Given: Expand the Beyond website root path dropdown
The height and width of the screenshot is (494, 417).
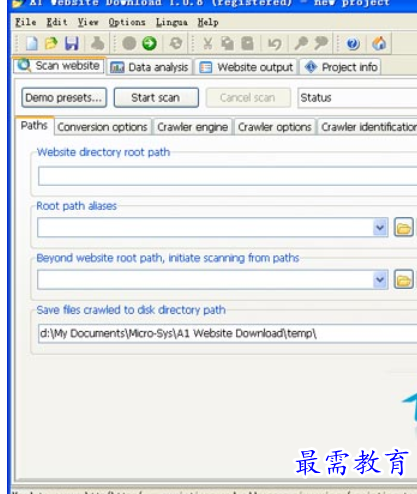Looking at the screenshot, I should pos(380,280).
